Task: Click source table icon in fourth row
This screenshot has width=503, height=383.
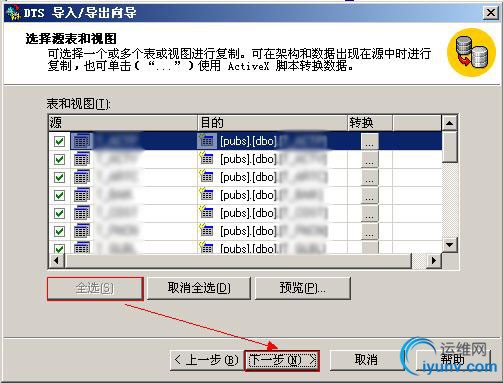Action: point(81,195)
